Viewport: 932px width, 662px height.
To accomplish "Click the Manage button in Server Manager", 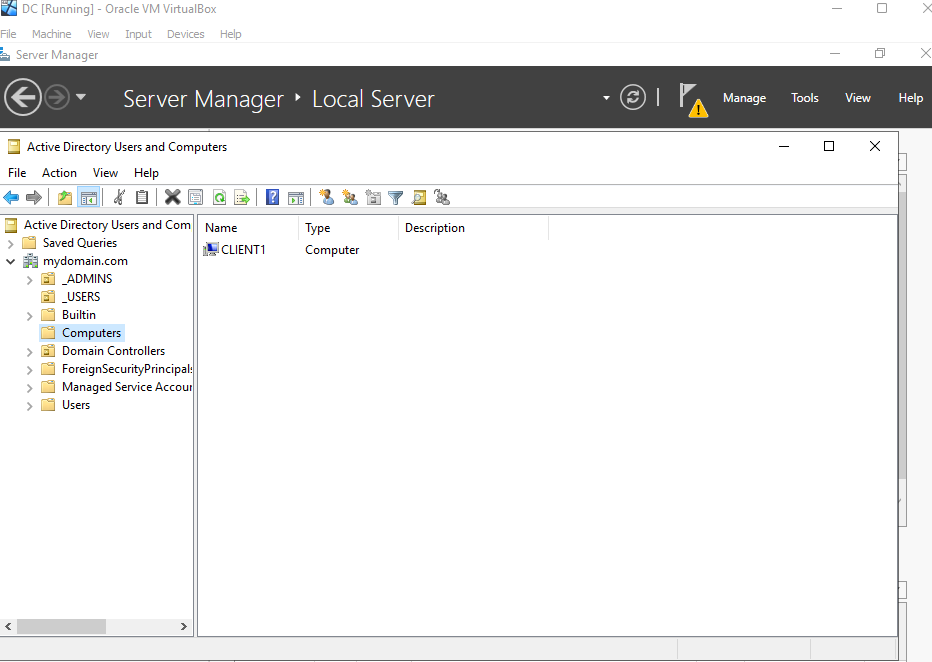I will click(x=744, y=97).
